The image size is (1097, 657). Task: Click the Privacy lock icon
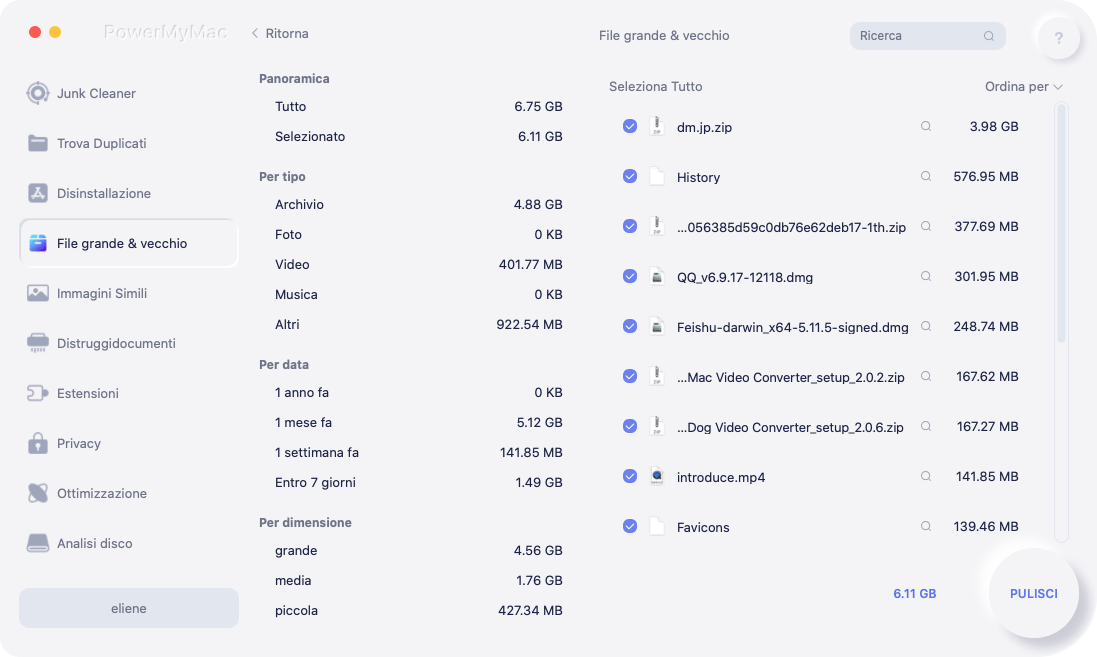[38, 443]
